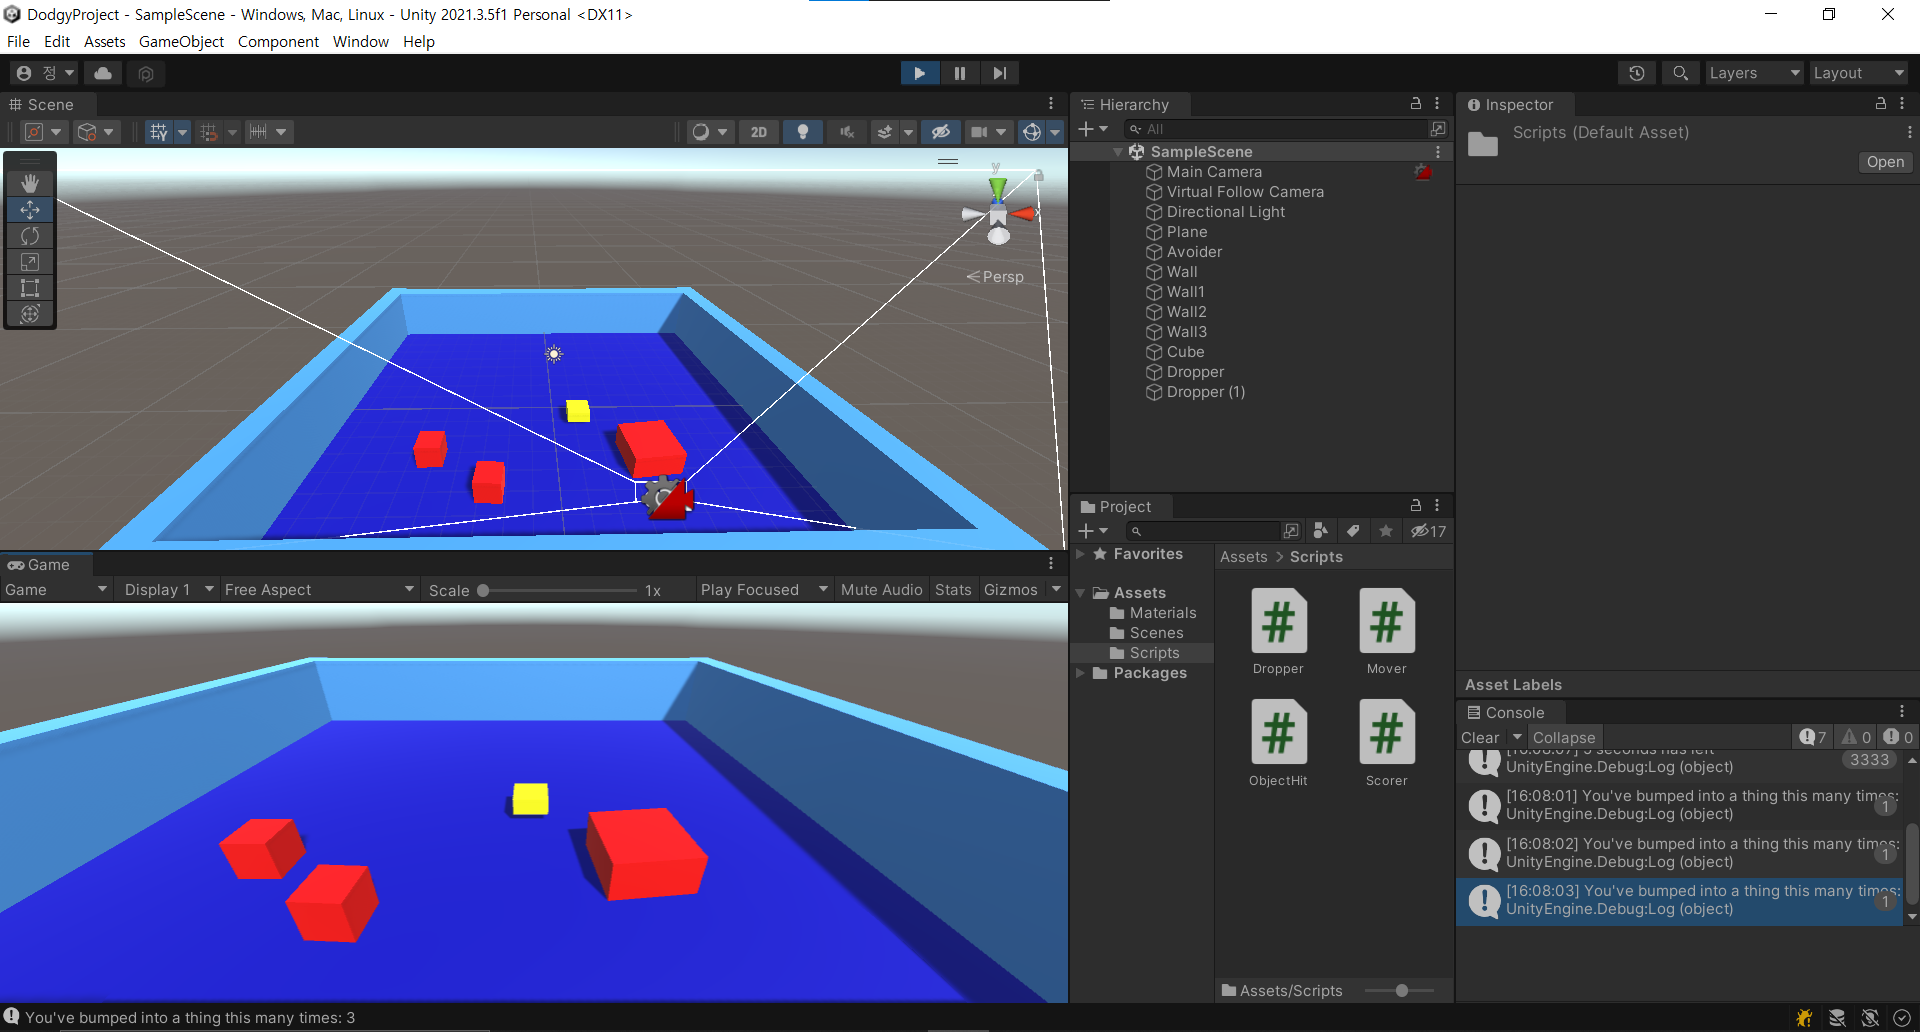Image resolution: width=1920 pixels, height=1032 pixels.
Task: Adjust the Project icon size slider
Action: coord(1400,991)
